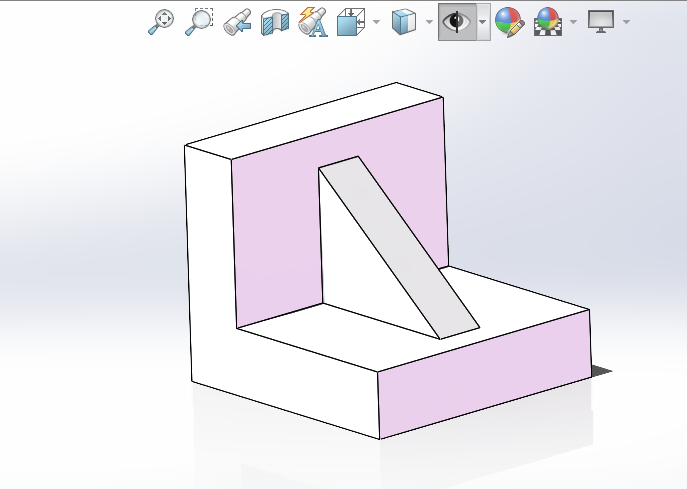687x489 pixels.
Task: Open the Apply Scene dropdown arrow
Action: click(573, 21)
